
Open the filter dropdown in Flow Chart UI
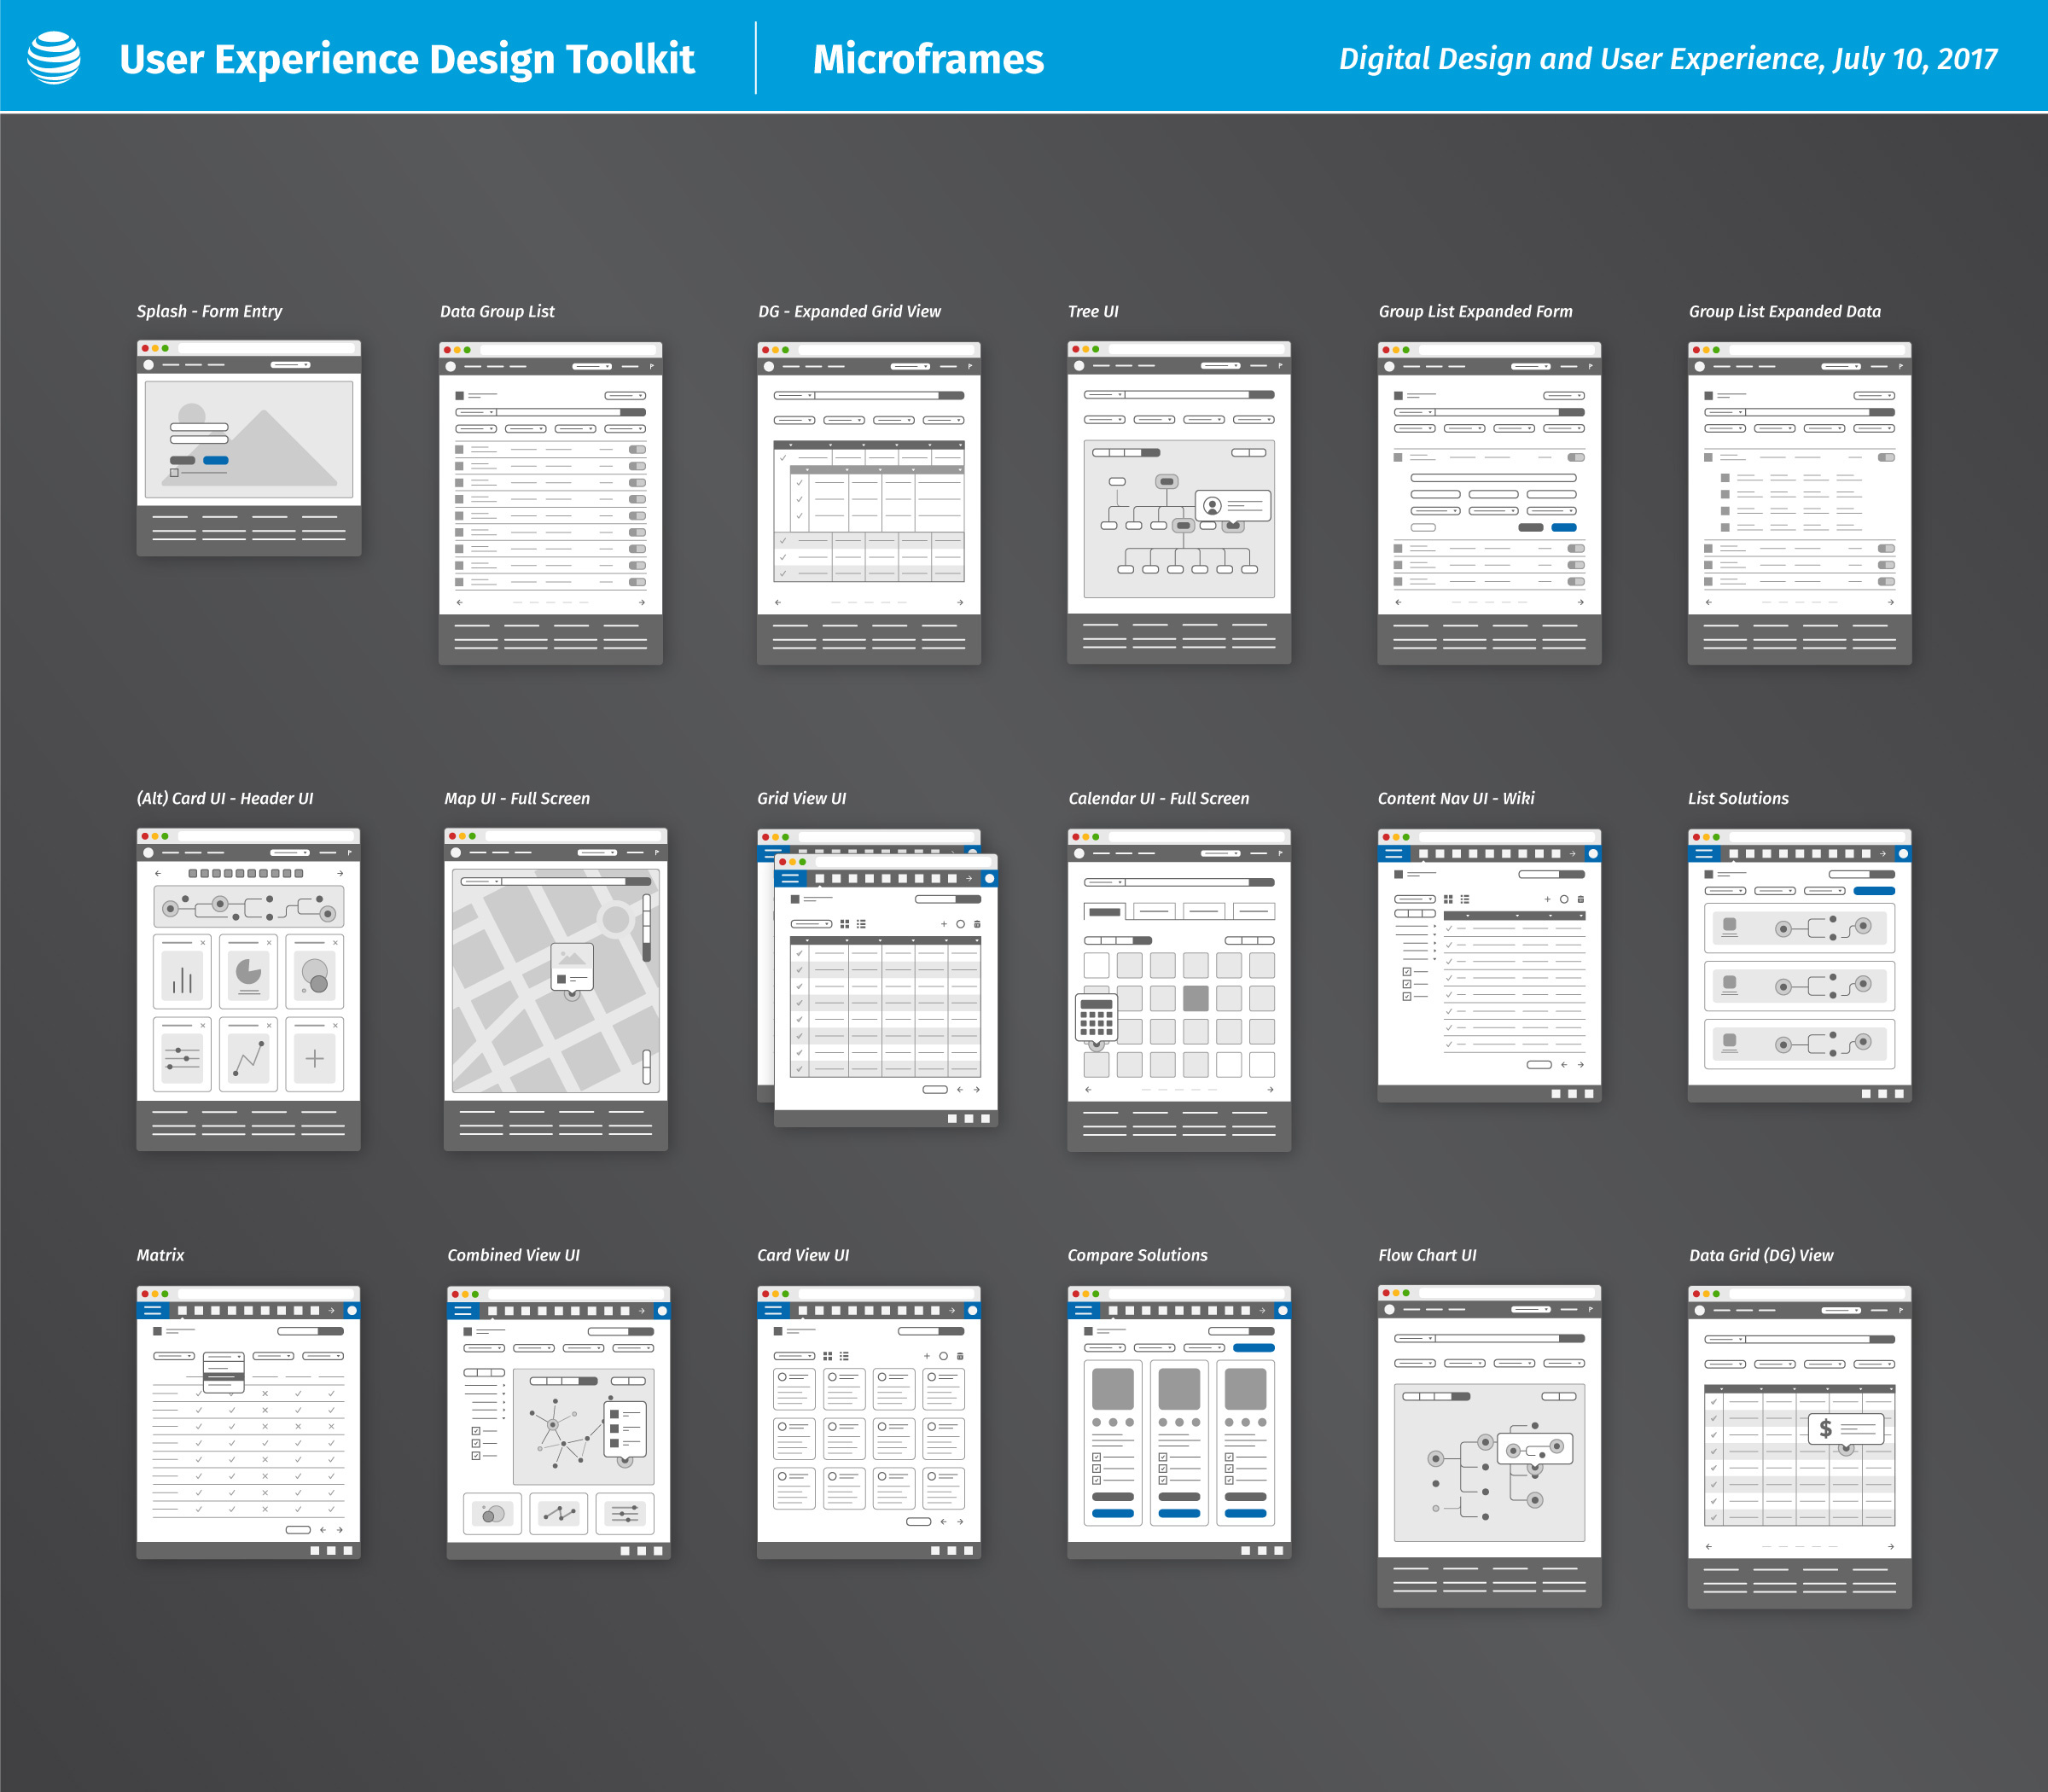pos(1415,1363)
